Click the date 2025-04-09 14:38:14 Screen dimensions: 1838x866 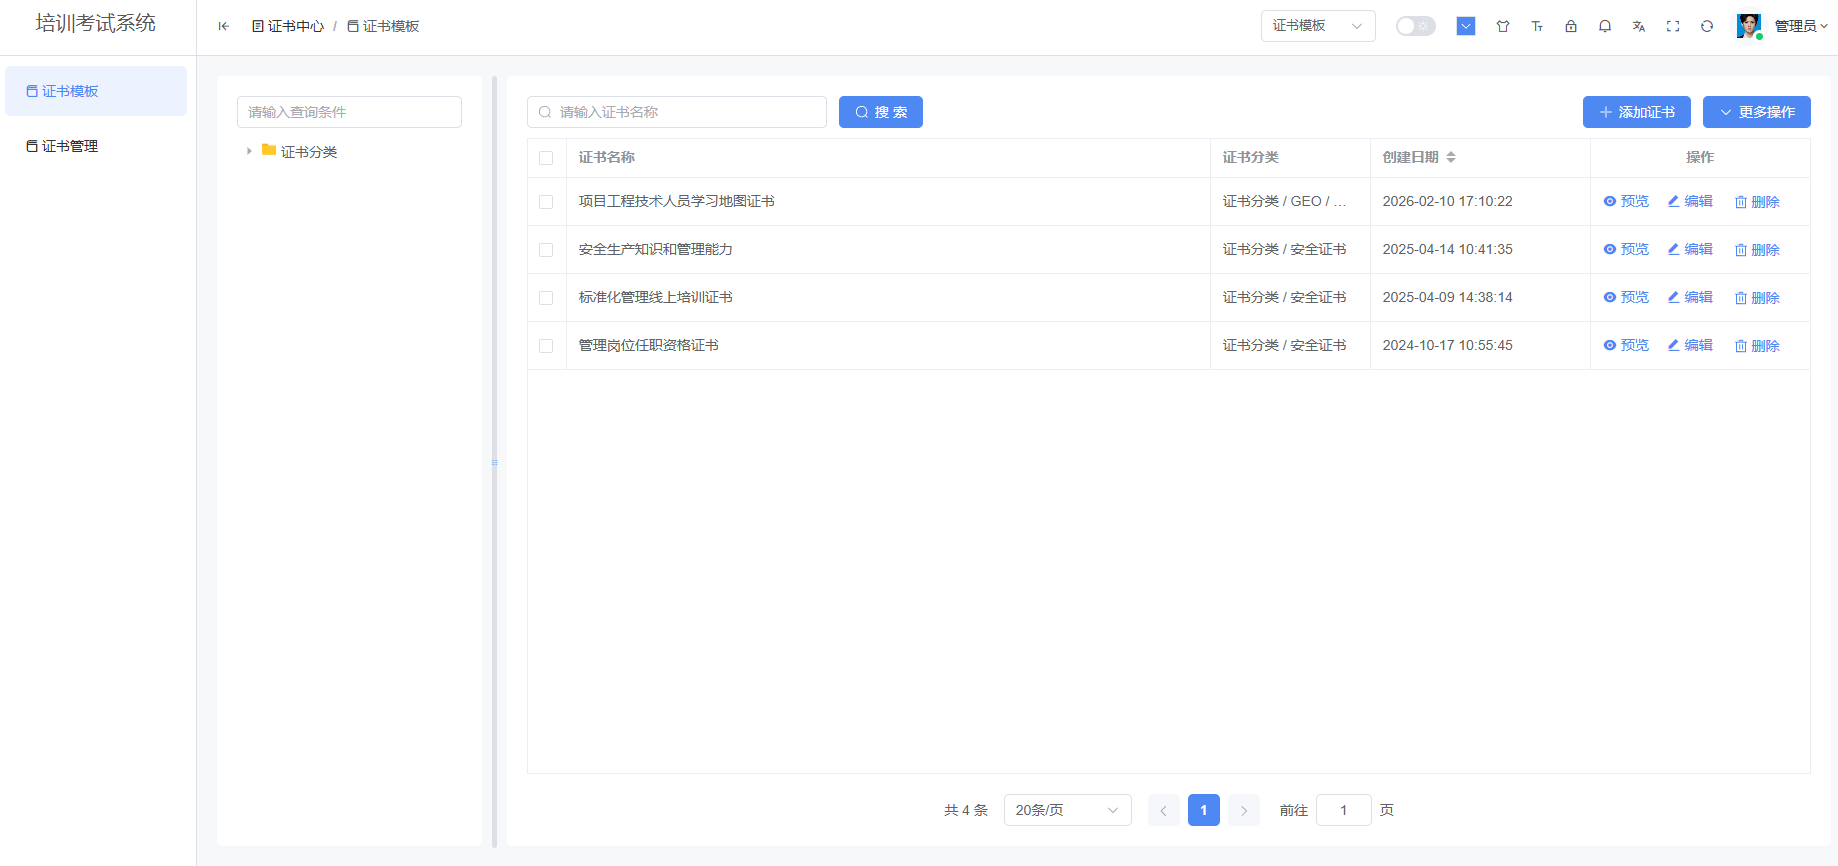click(x=1447, y=297)
